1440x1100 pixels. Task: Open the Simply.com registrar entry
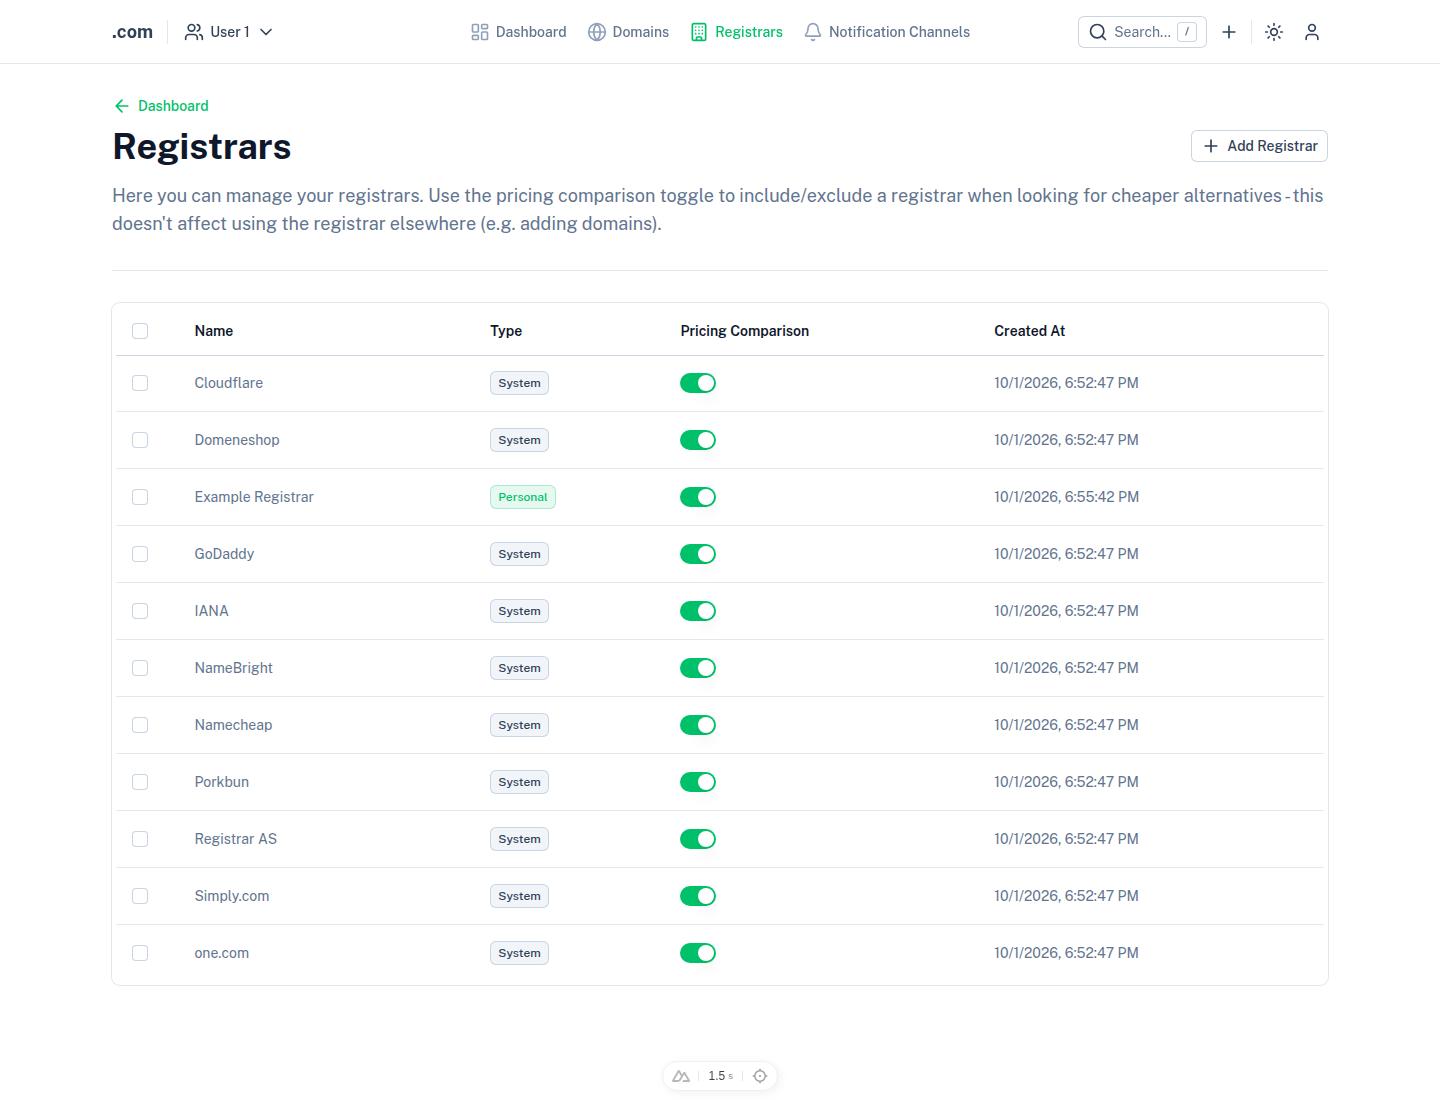[232, 896]
